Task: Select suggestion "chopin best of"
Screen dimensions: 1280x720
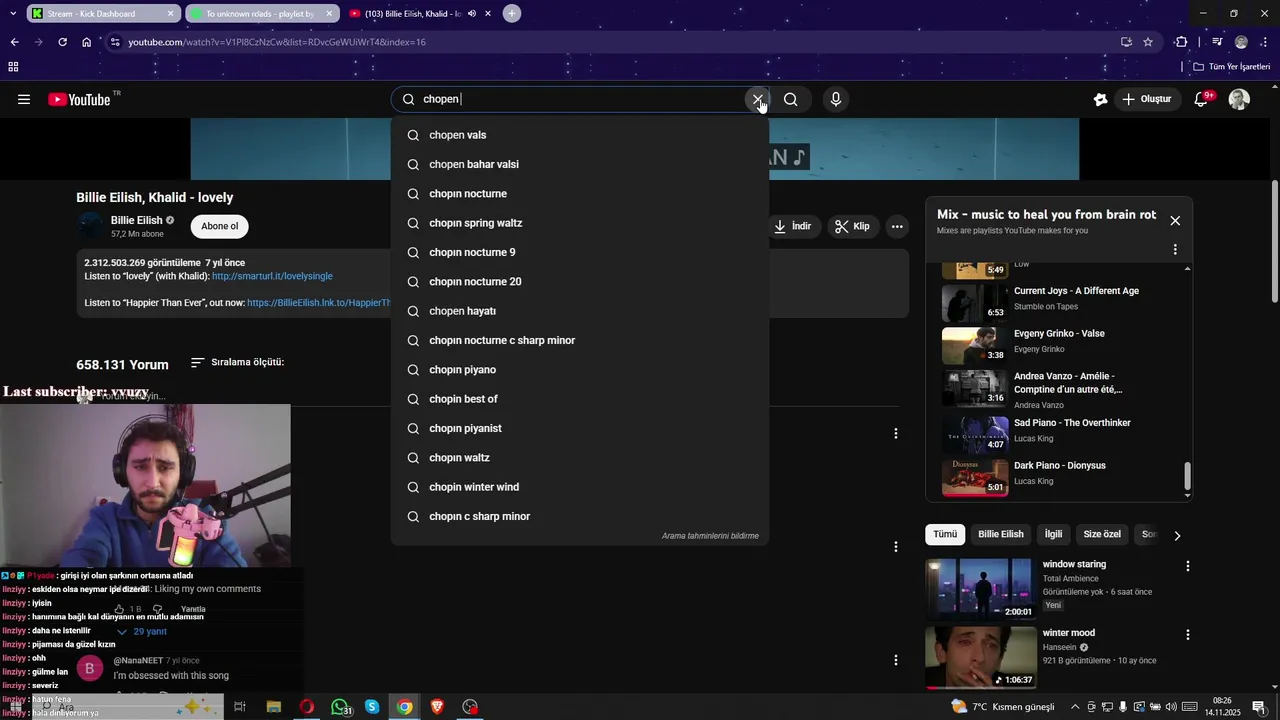Action: [580, 399]
